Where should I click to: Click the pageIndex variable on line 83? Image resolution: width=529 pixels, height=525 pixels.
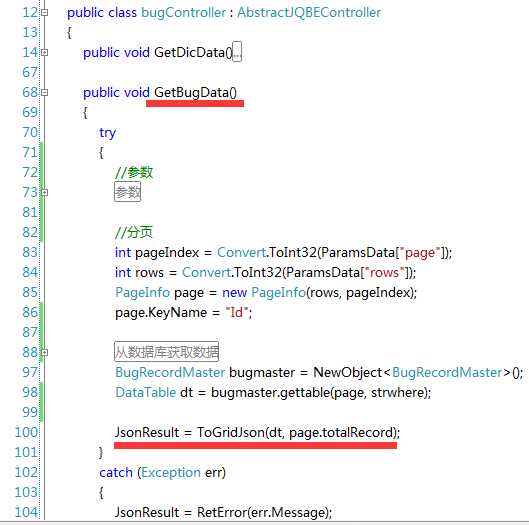167,253
